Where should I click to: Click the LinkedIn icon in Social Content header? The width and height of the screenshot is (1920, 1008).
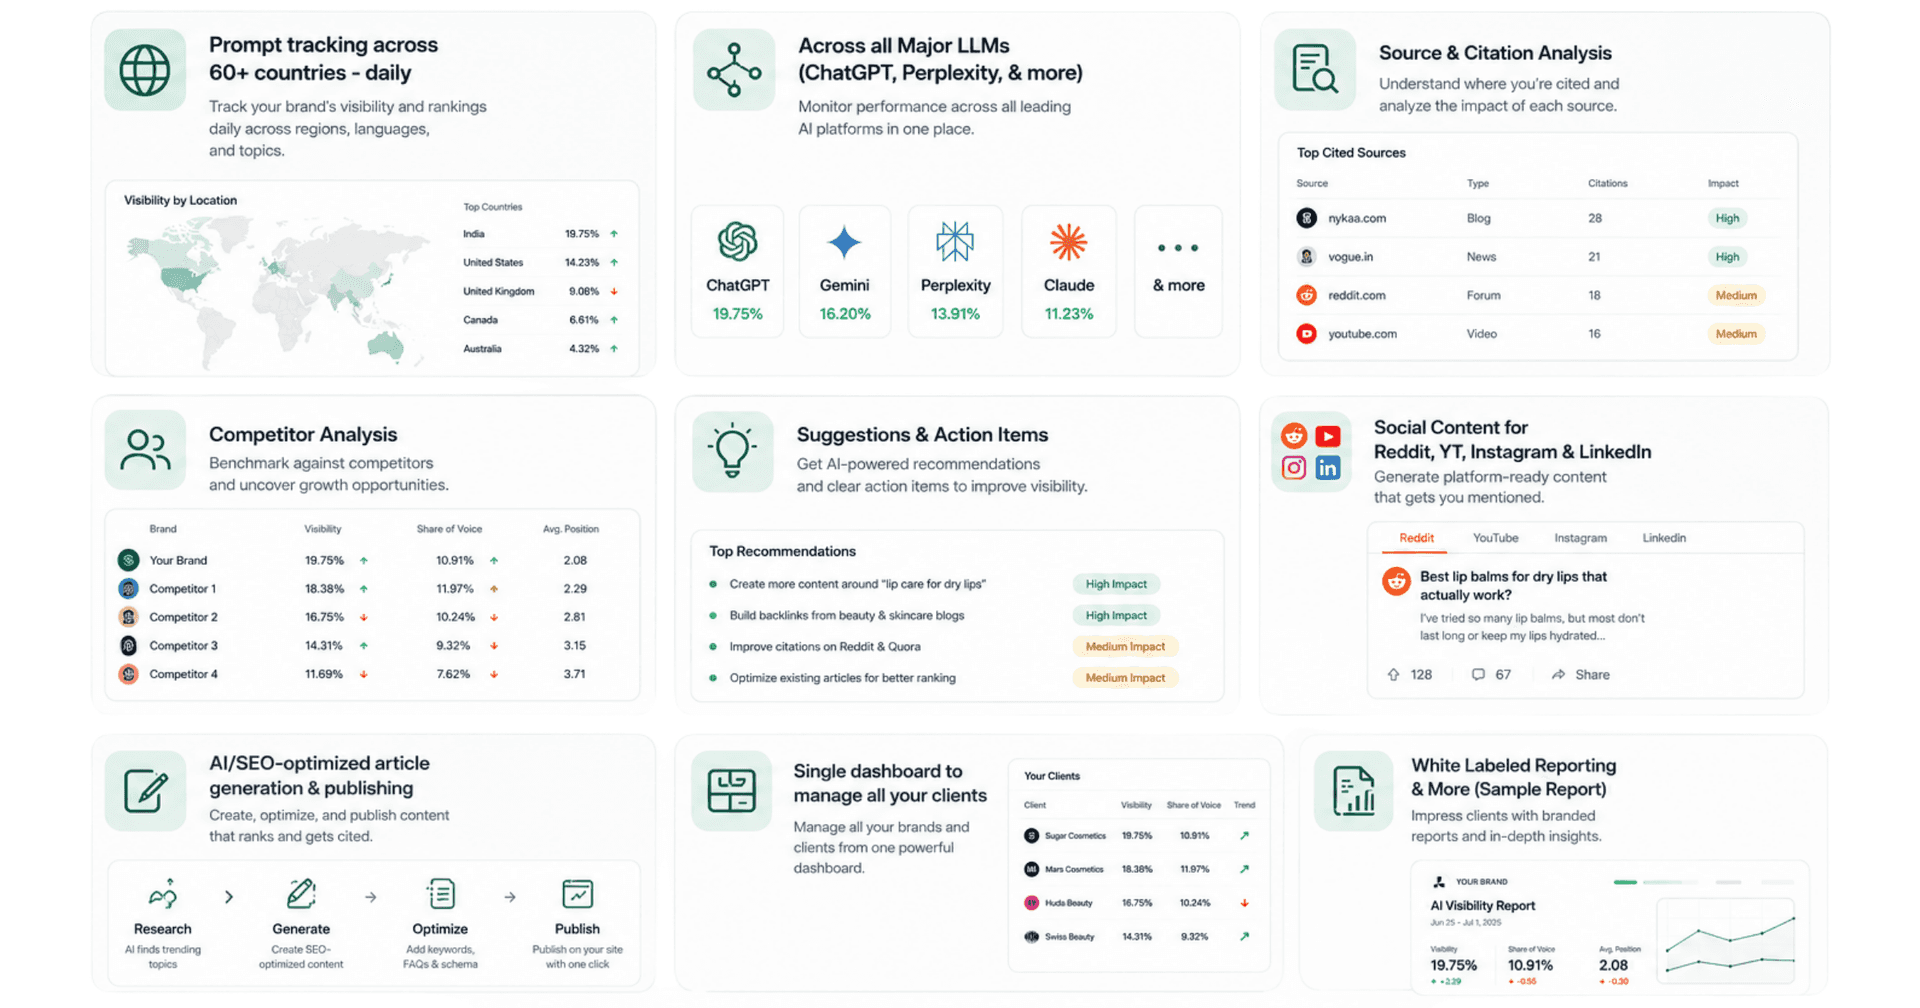(1328, 468)
